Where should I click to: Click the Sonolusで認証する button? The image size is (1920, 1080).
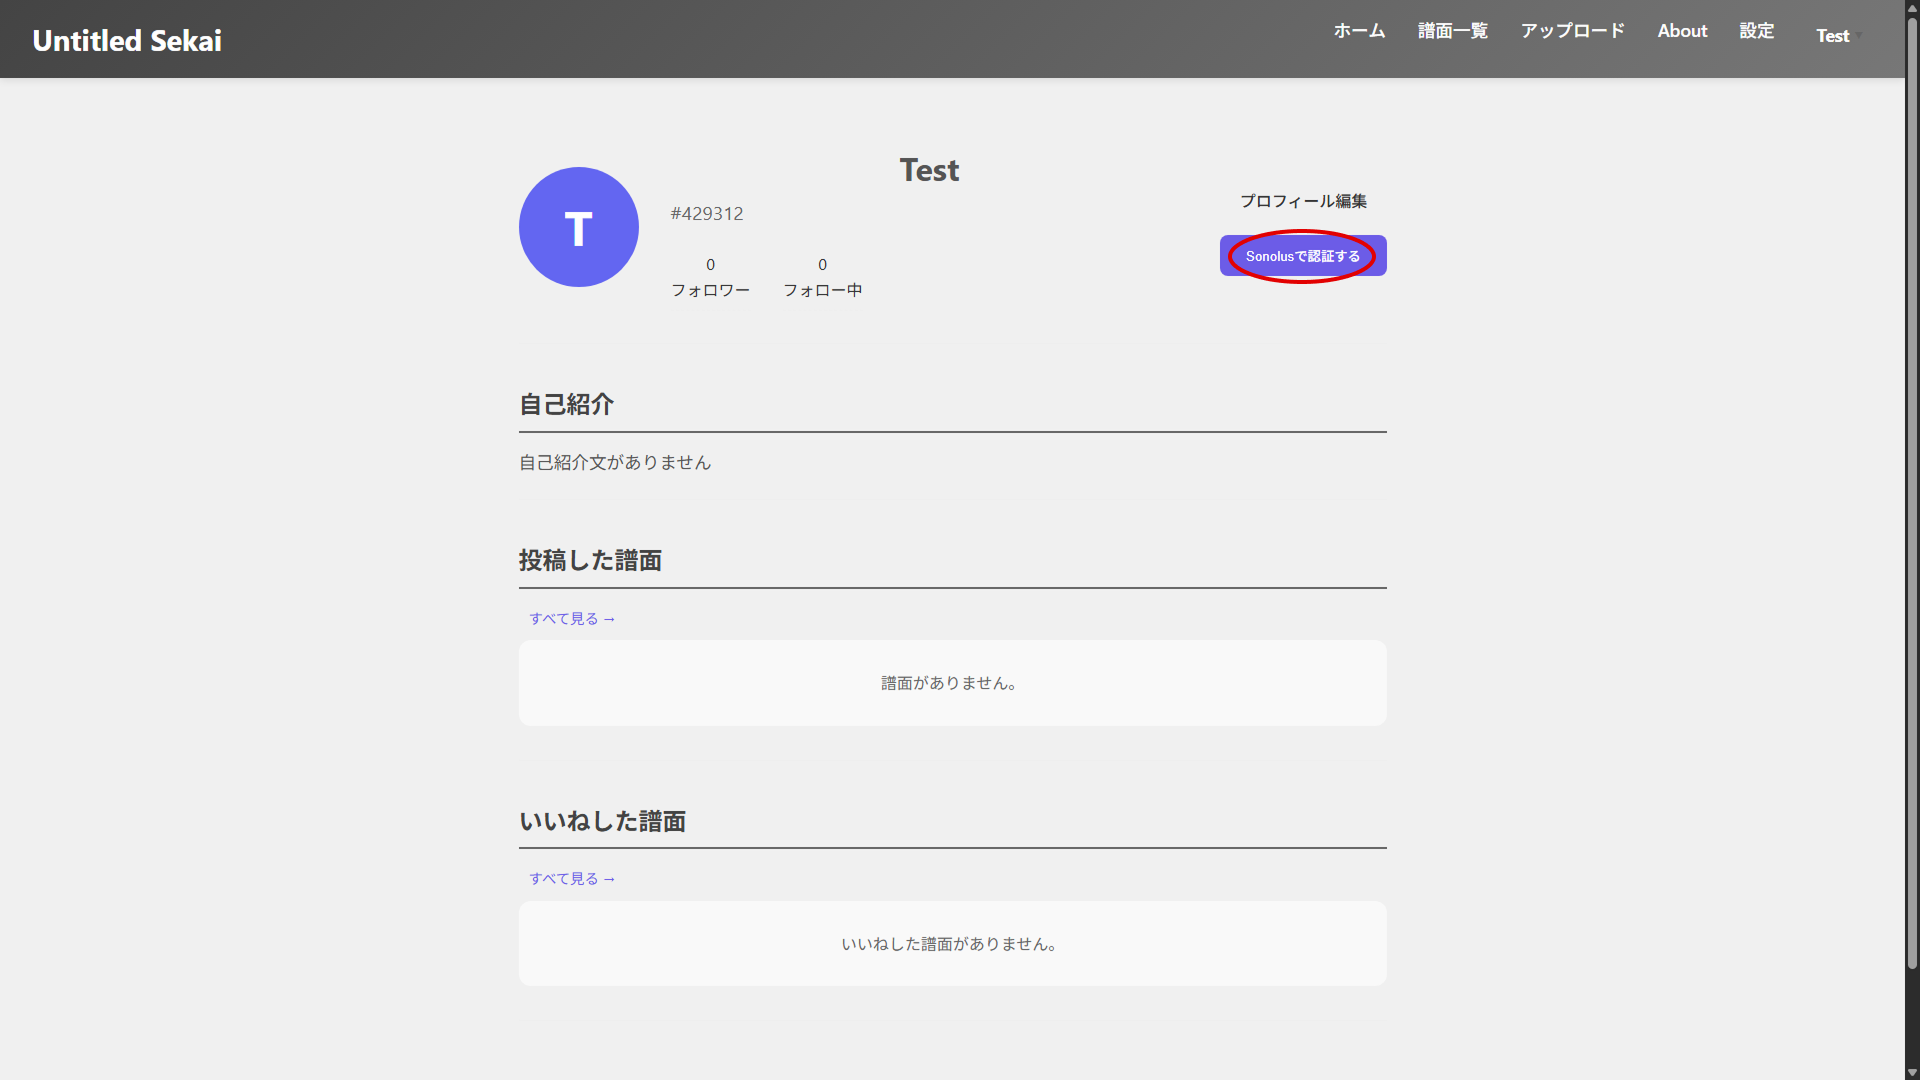tap(1302, 256)
